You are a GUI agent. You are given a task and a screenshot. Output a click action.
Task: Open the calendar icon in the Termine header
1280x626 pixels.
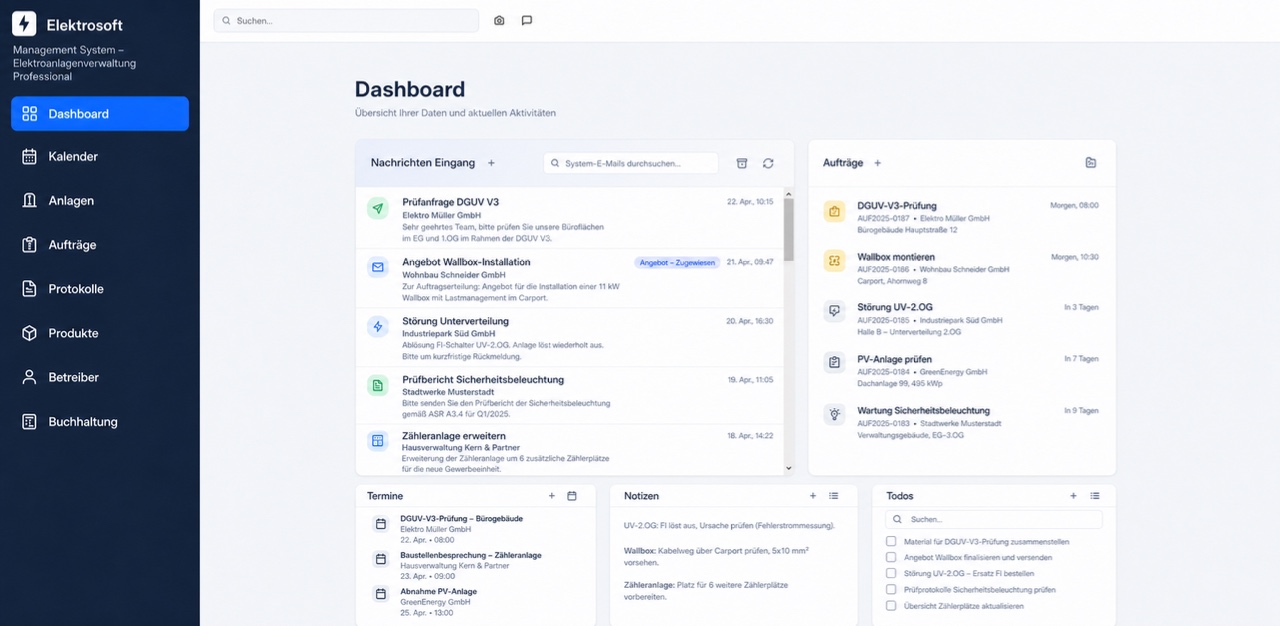[x=572, y=496]
